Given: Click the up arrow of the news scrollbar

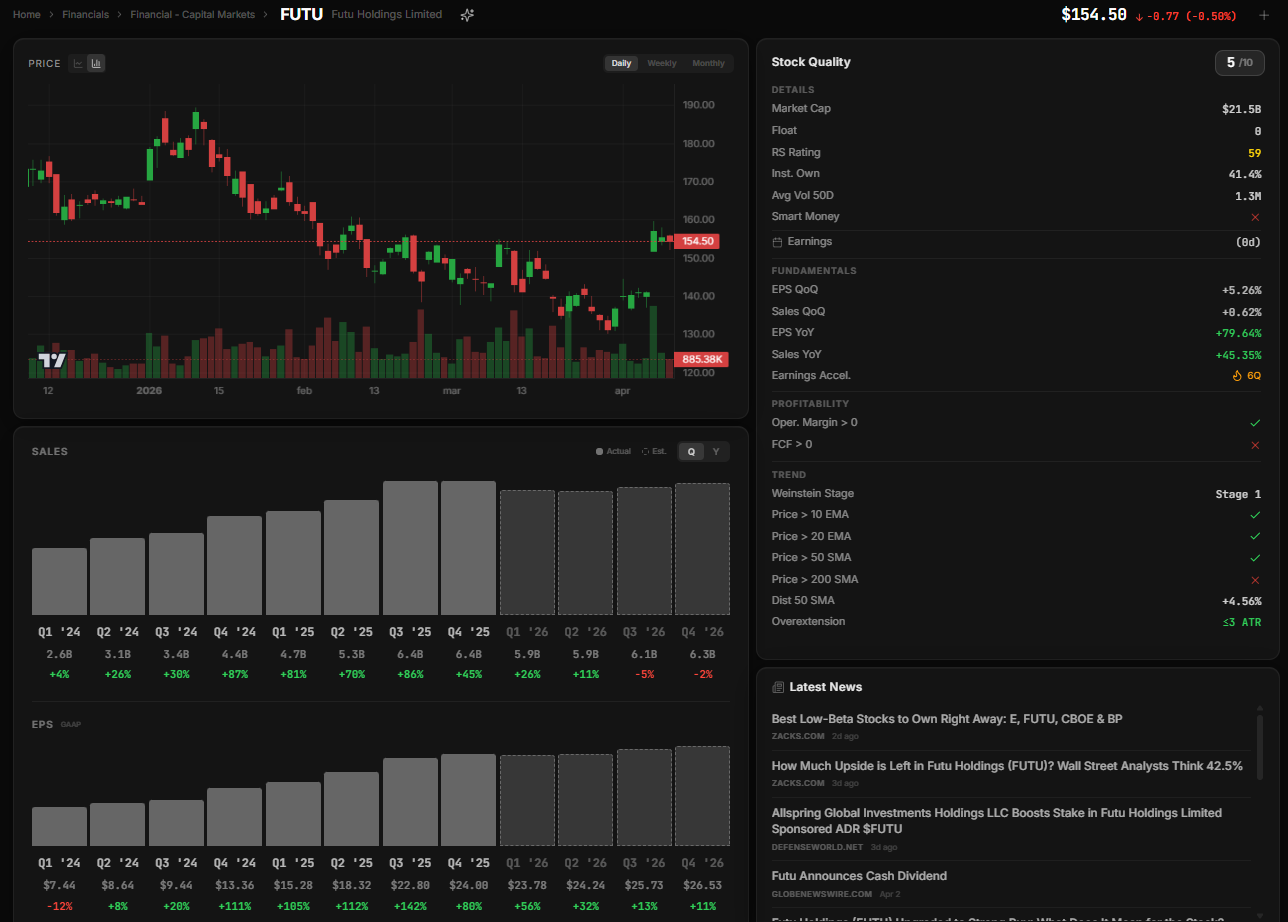Looking at the screenshot, I should click(1259, 708).
